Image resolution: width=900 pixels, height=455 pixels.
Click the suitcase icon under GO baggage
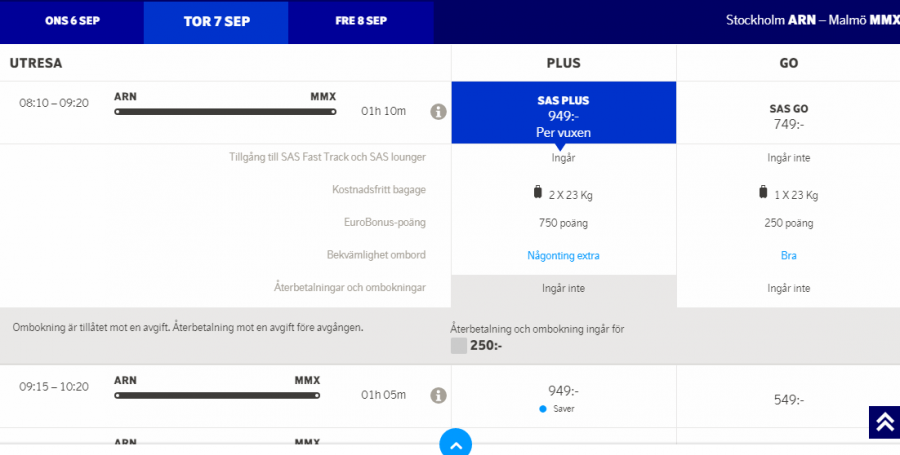(764, 191)
